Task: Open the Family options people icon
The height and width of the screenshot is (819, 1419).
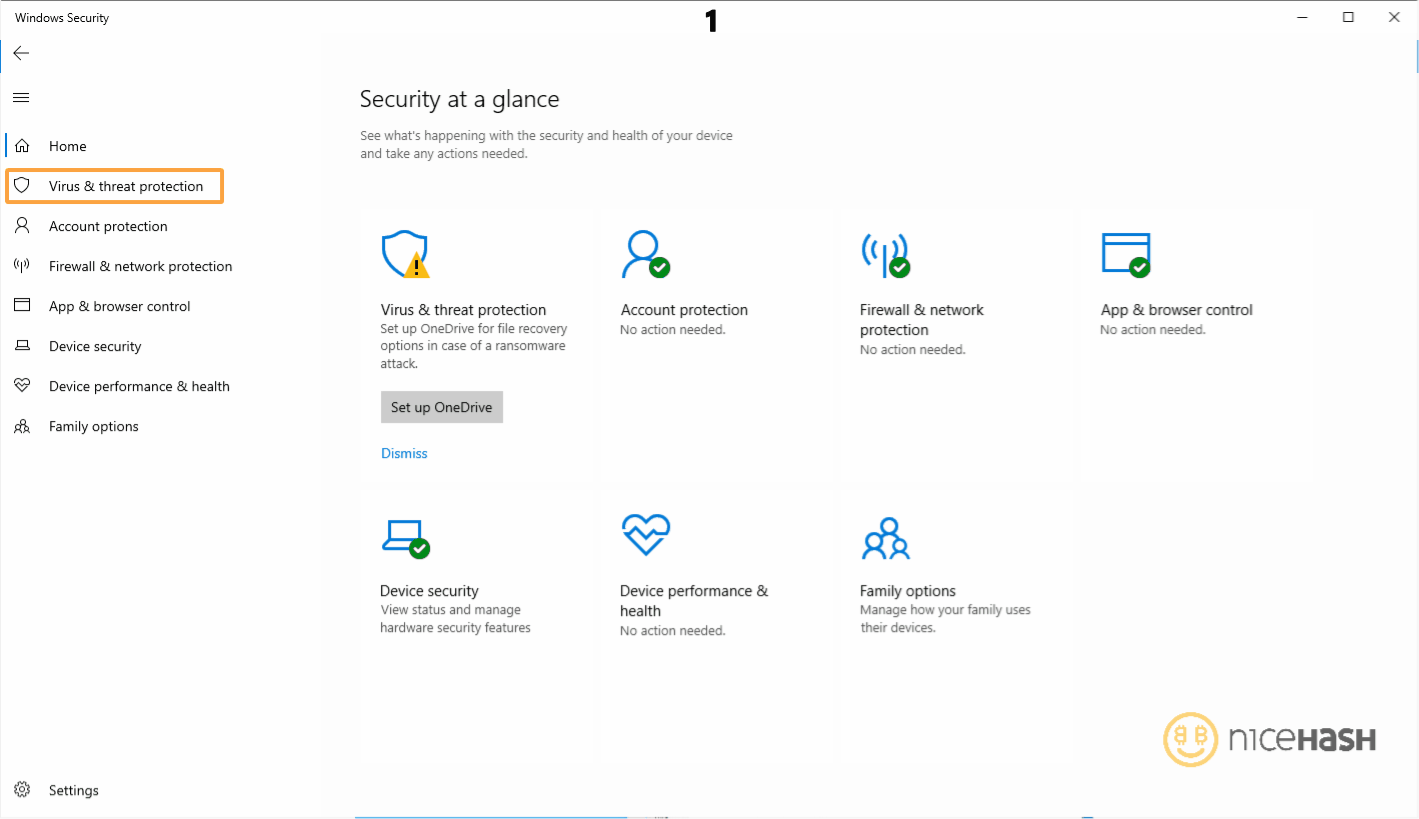Action: 885,538
